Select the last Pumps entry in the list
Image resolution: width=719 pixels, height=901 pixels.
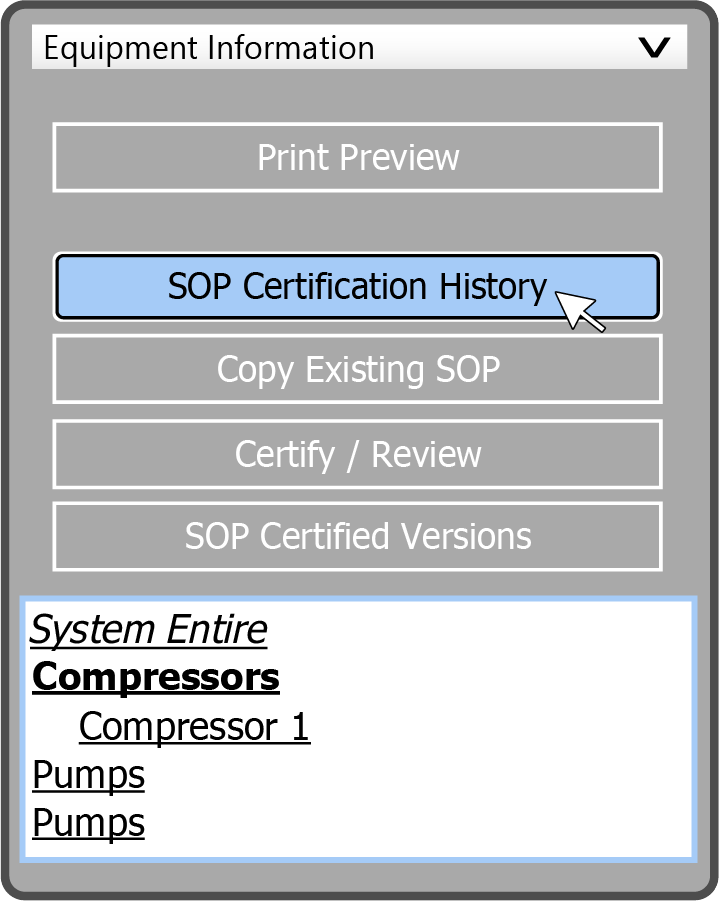tap(89, 823)
